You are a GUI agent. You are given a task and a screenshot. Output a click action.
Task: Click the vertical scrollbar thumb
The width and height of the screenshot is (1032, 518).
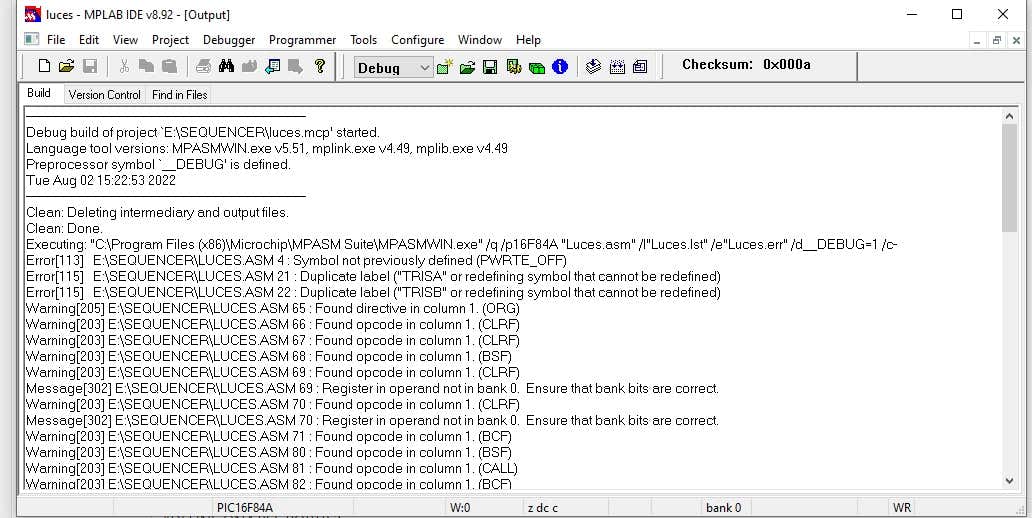tap(1010, 178)
